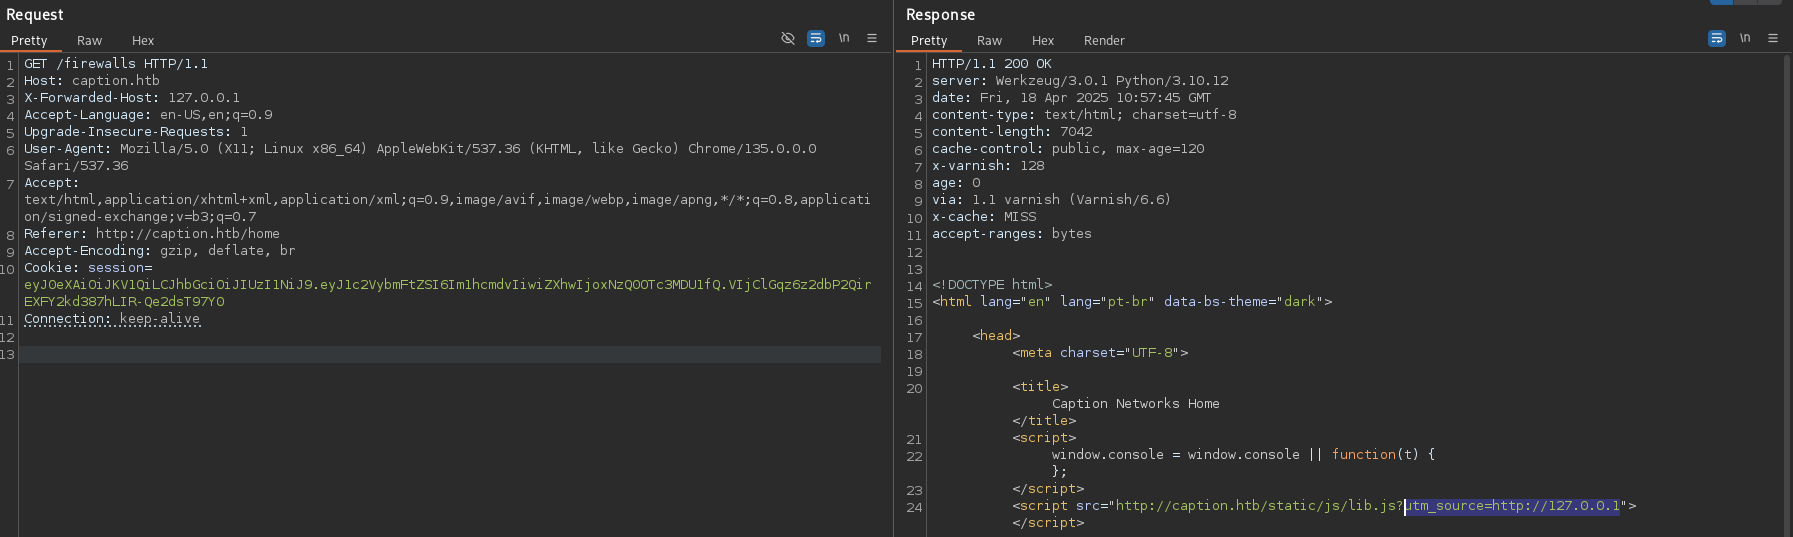
Task: Select the Pretty tab in the Request pane
Action: (x=29, y=41)
